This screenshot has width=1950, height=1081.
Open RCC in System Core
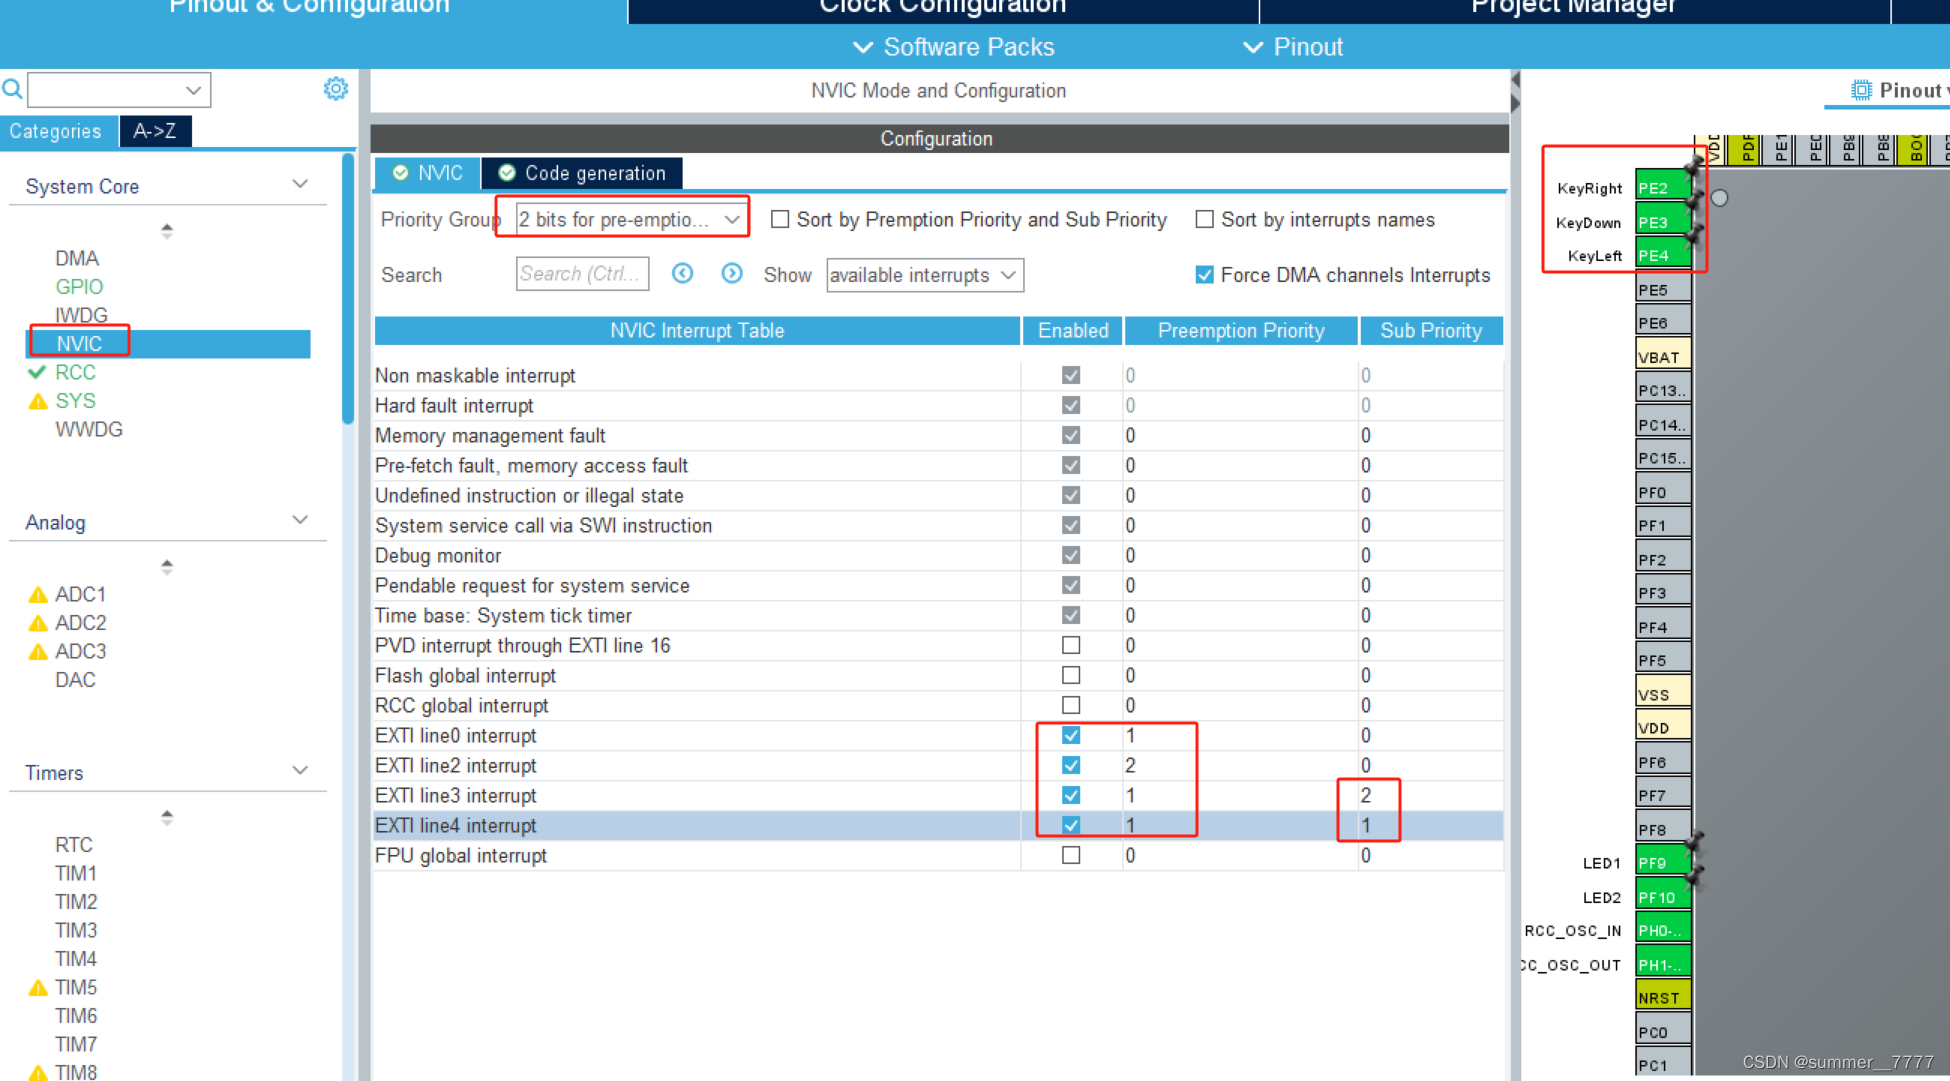[x=75, y=372]
